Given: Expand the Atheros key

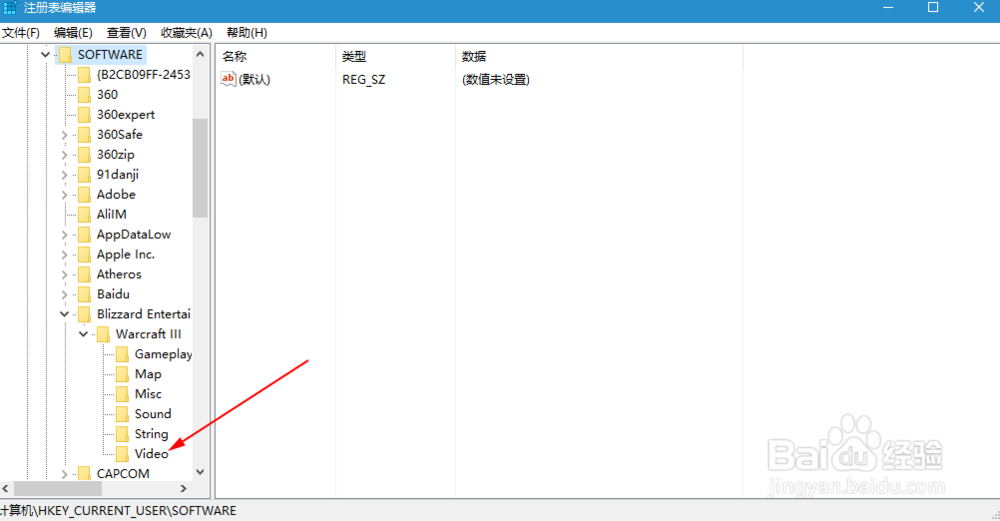Looking at the screenshot, I should point(64,274).
